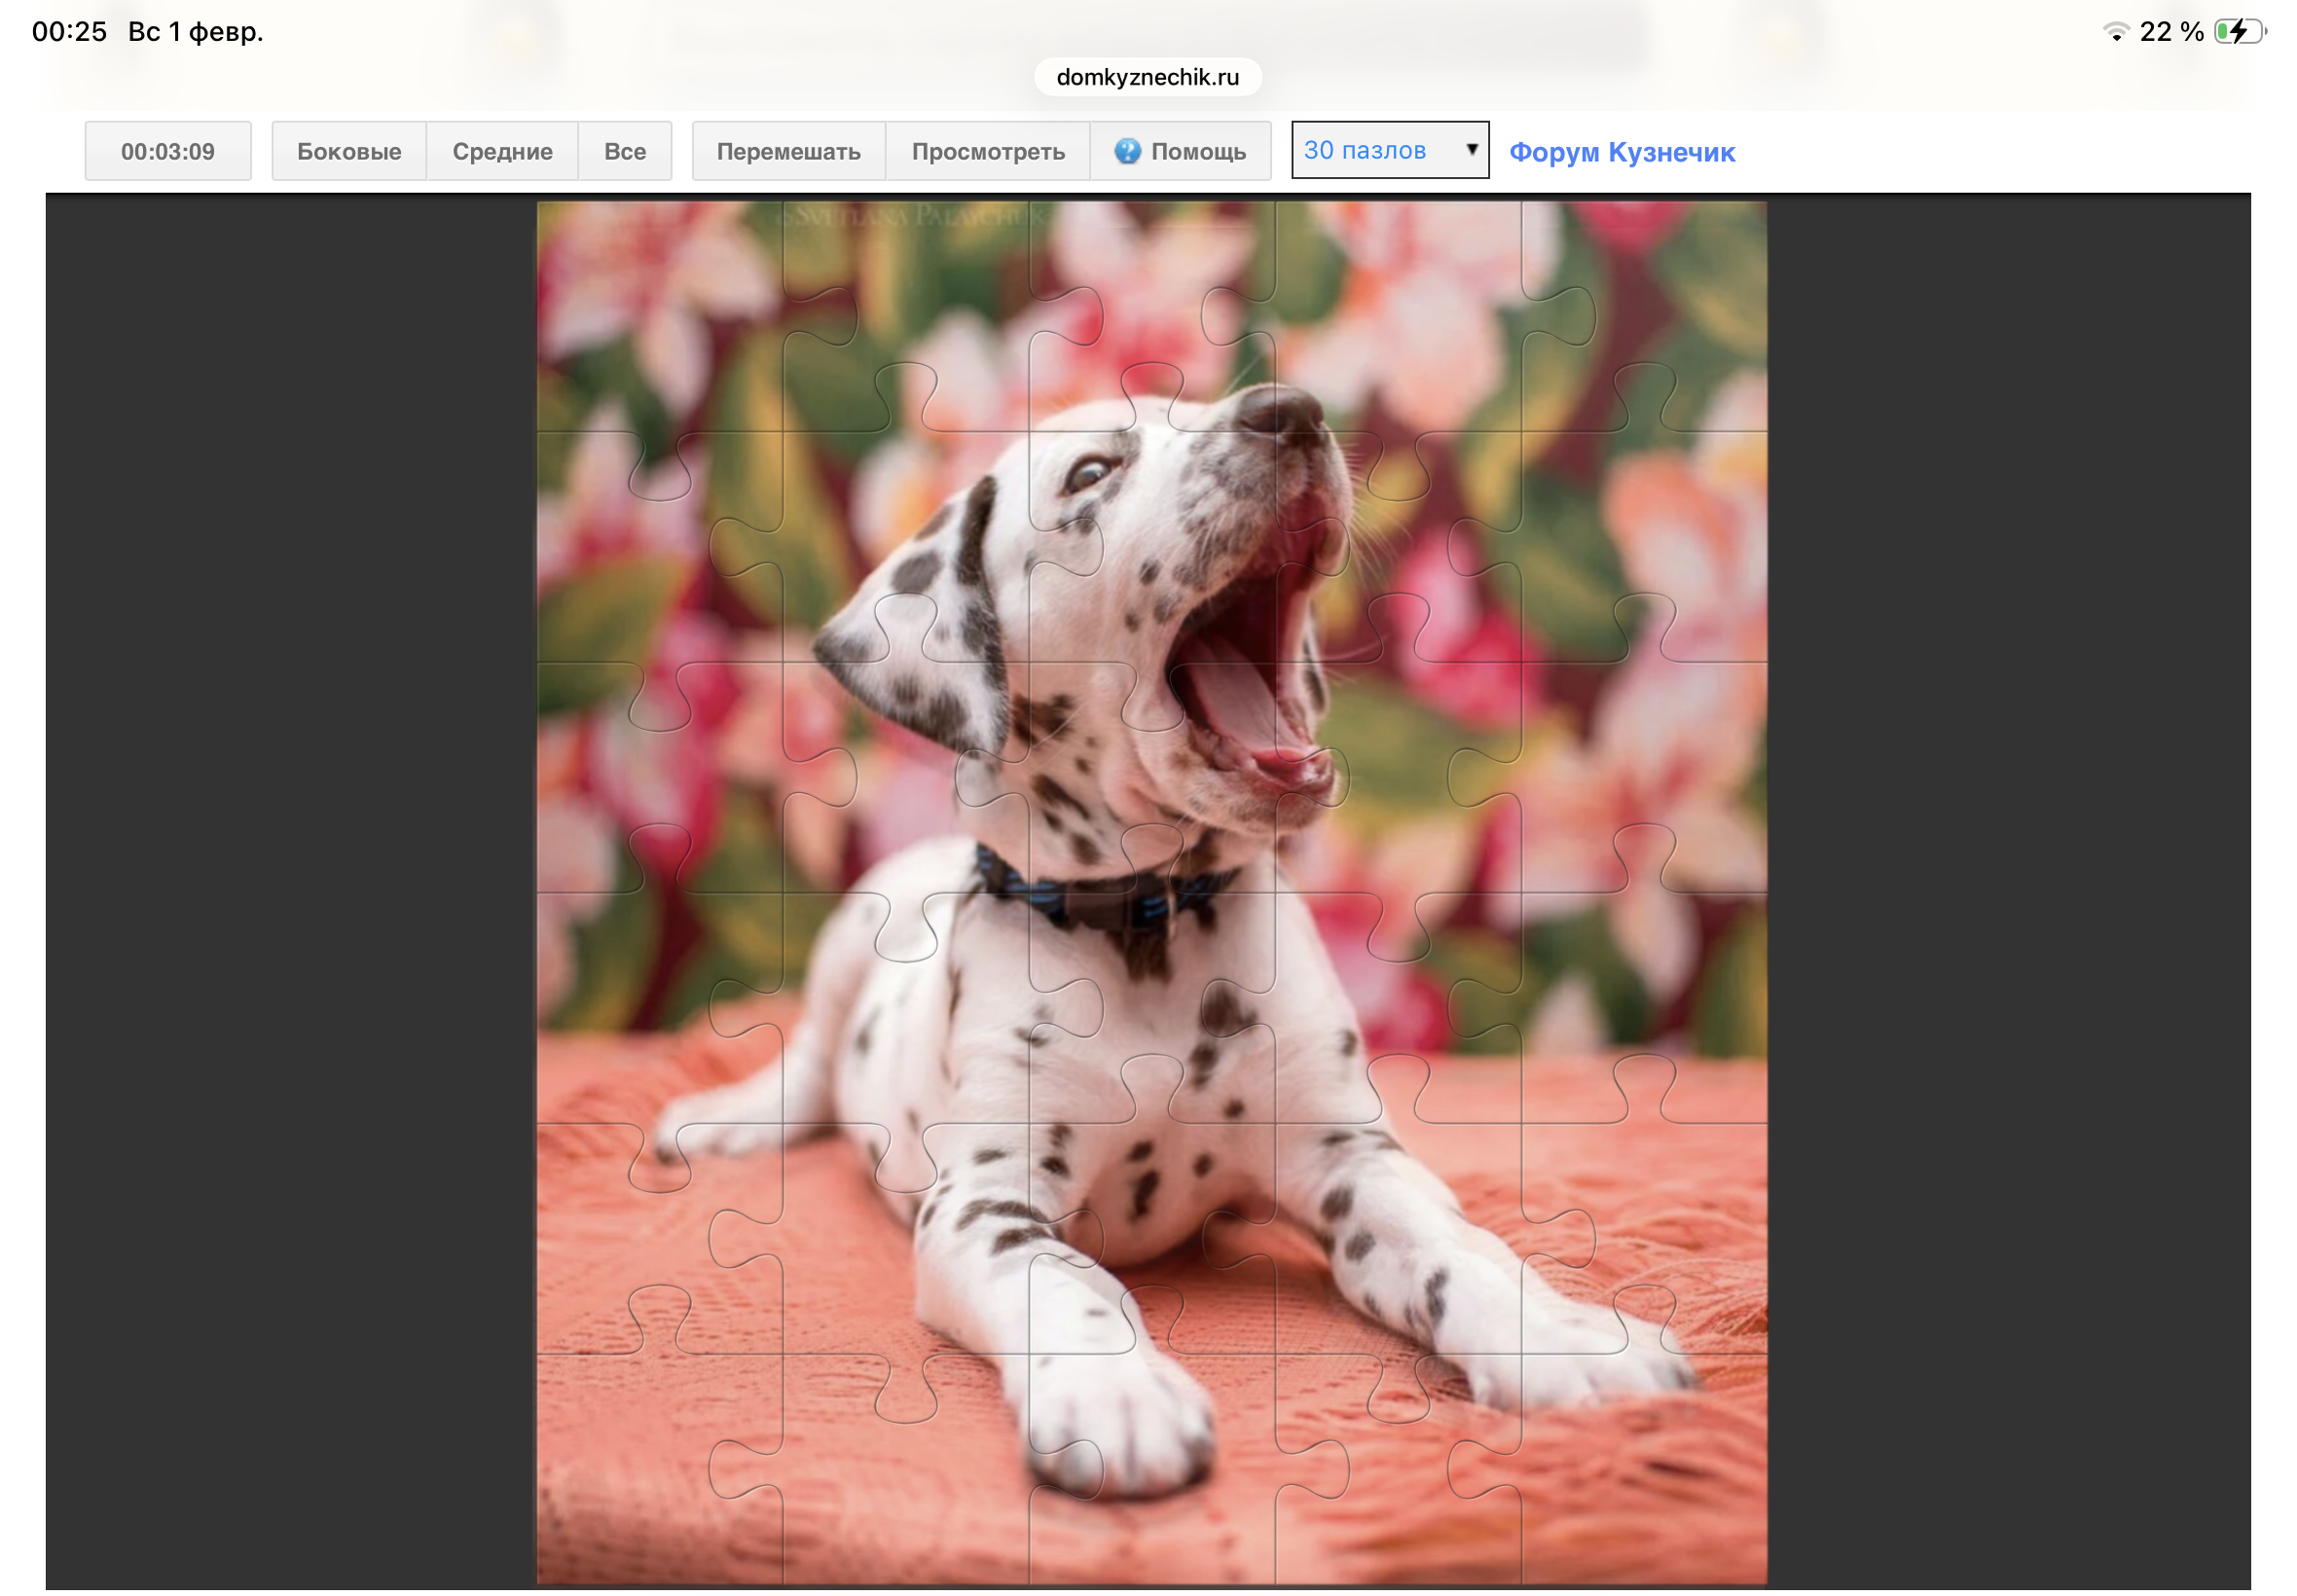The height and width of the screenshot is (1596, 2297).
Task: Shuffle the puzzle with Перемешать
Action: pyautogui.click(x=788, y=151)
